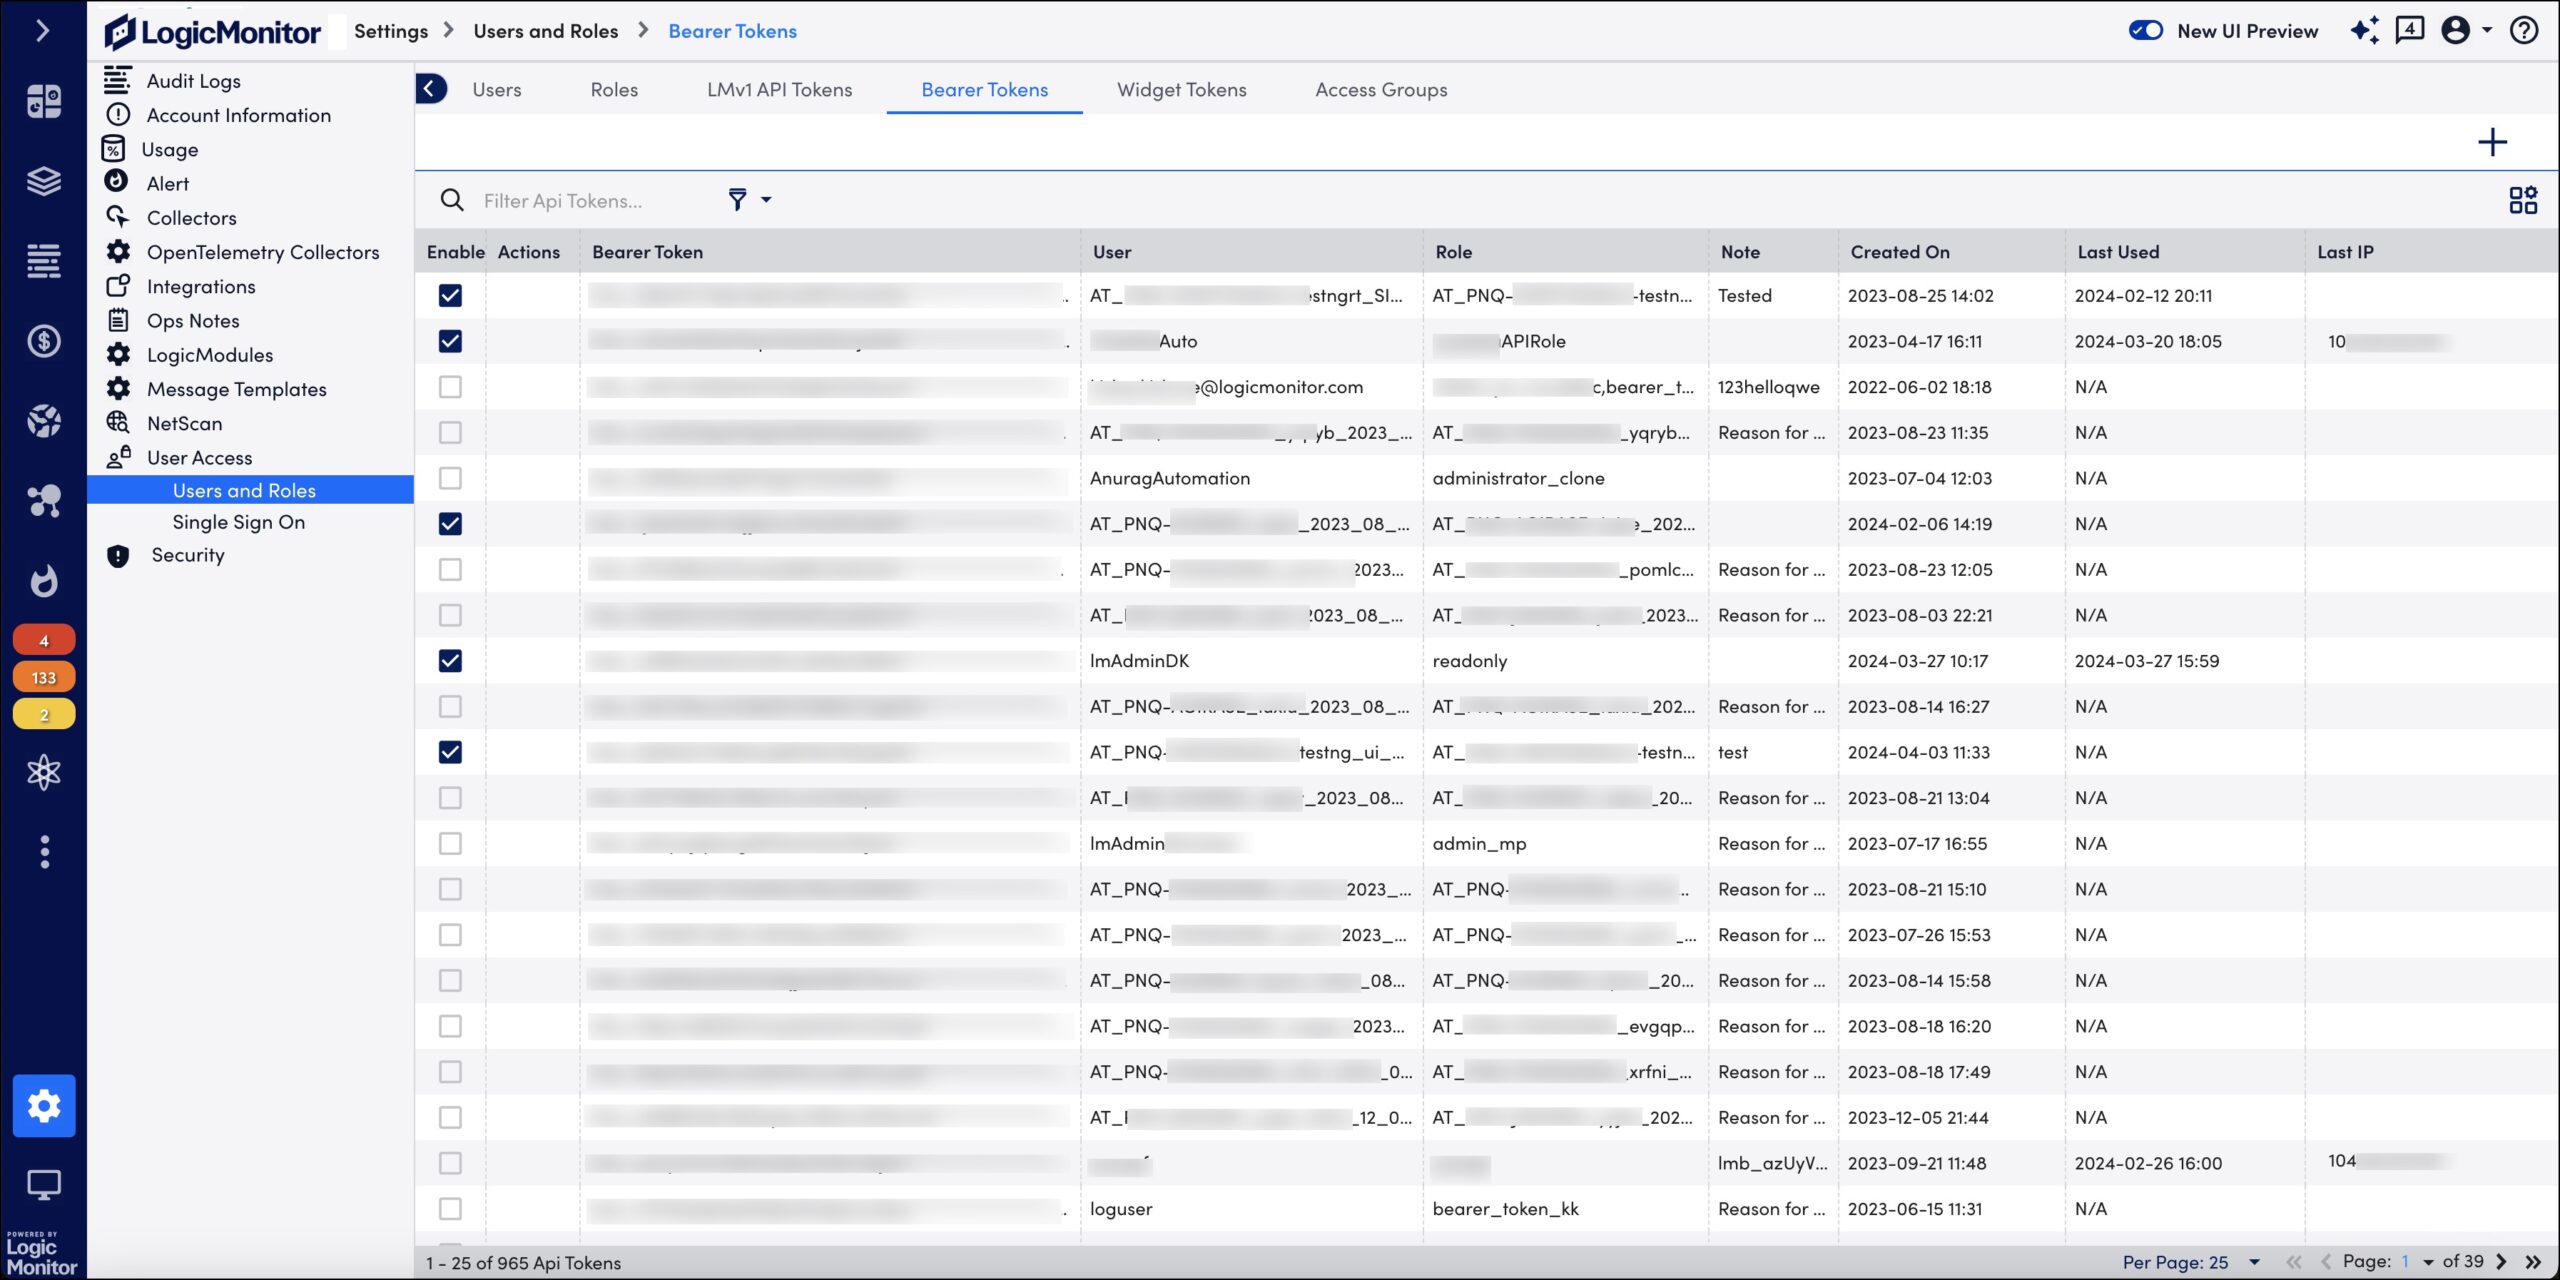Switch to the LMv1 API Tokens tab

(x=779, y=90)
